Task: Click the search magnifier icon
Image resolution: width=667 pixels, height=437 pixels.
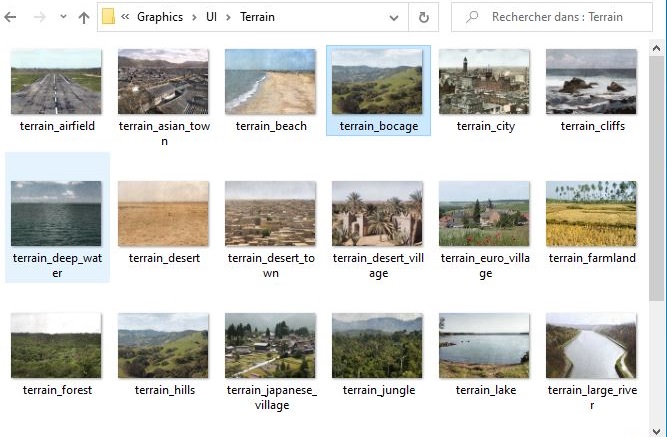Action: click(472, 17)
